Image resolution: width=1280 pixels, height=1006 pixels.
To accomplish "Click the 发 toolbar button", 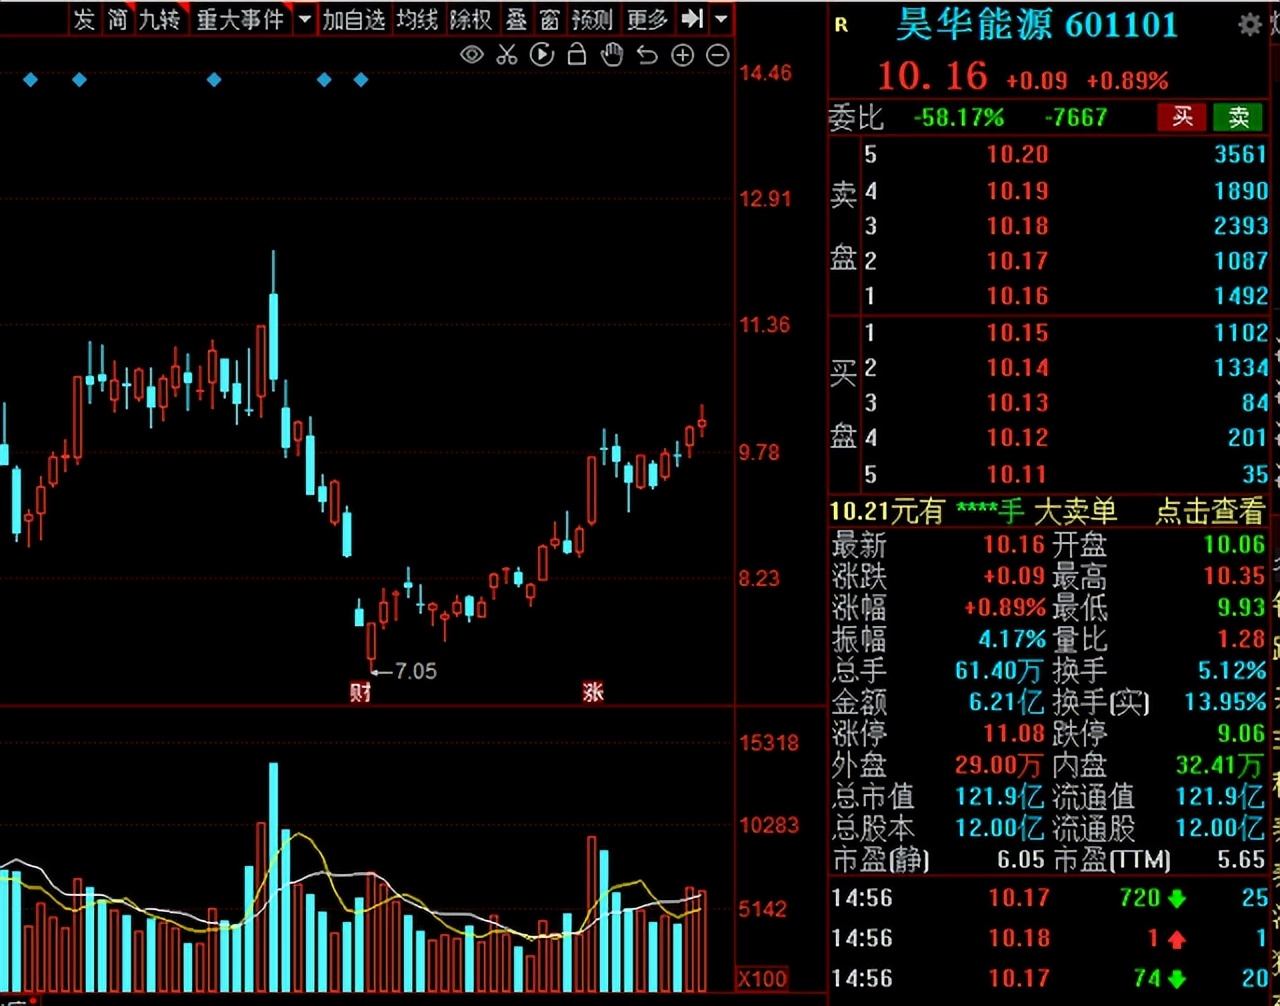I will click(85, 19).
